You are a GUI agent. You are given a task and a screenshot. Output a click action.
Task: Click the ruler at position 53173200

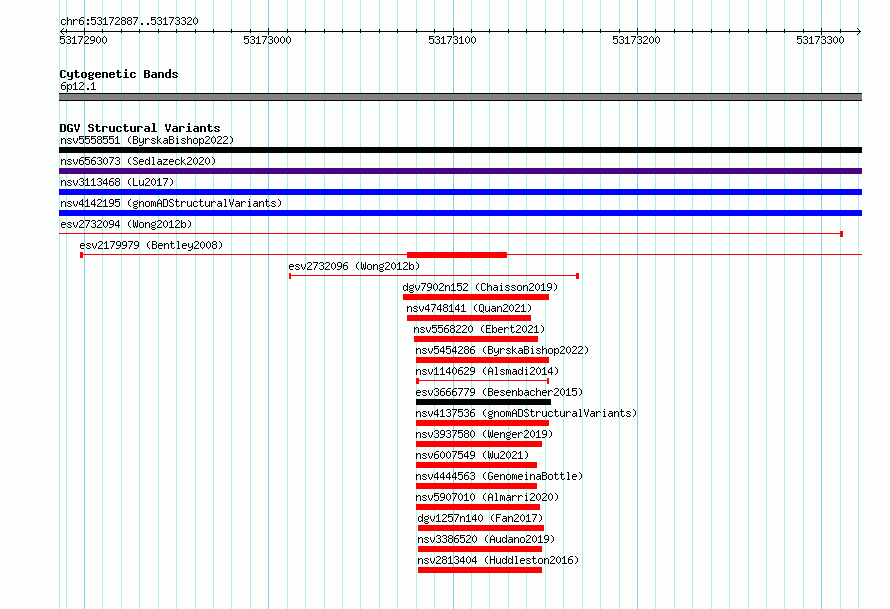[636, 40]
